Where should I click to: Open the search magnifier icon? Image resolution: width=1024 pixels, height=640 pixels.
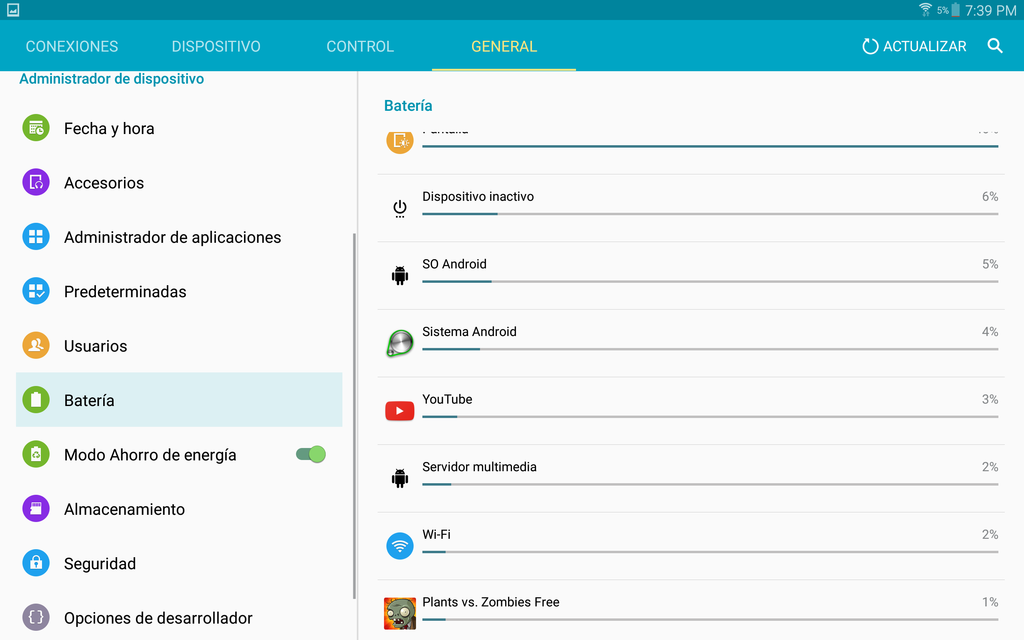tap(995, 46)
